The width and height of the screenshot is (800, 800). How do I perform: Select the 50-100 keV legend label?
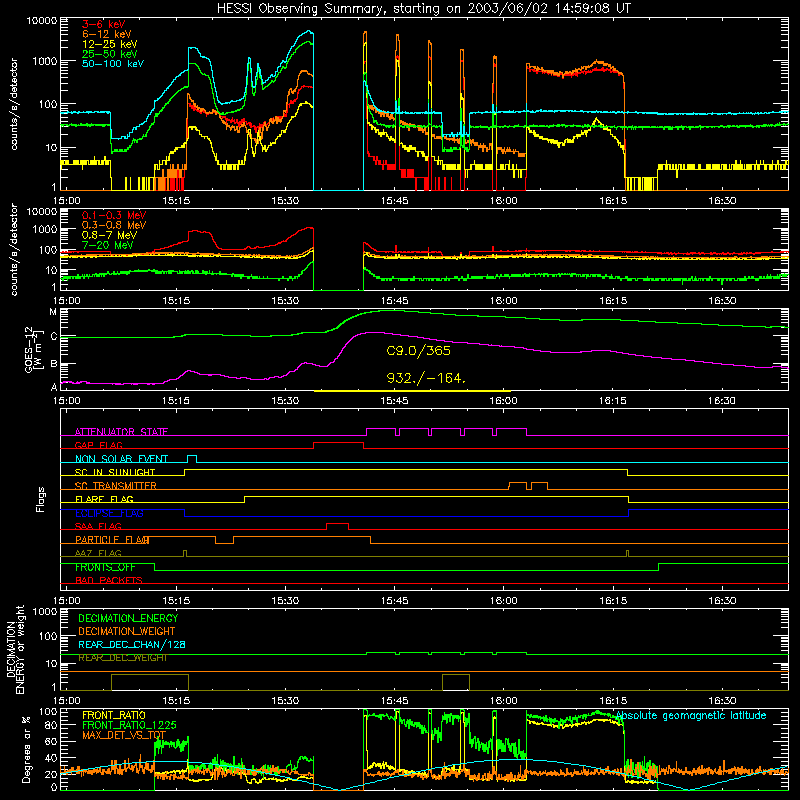coord(113,63)
